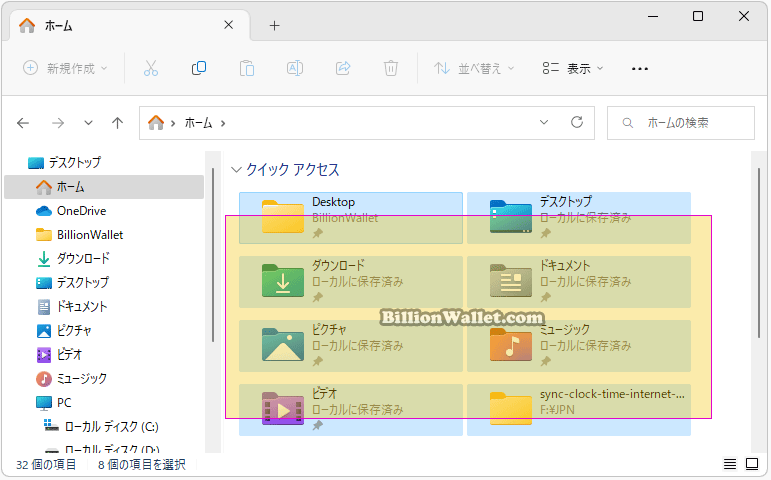Viewport: 771px width, 480px height.
Task: Open the 表示 view dropdown
Action: coord(573,68)
